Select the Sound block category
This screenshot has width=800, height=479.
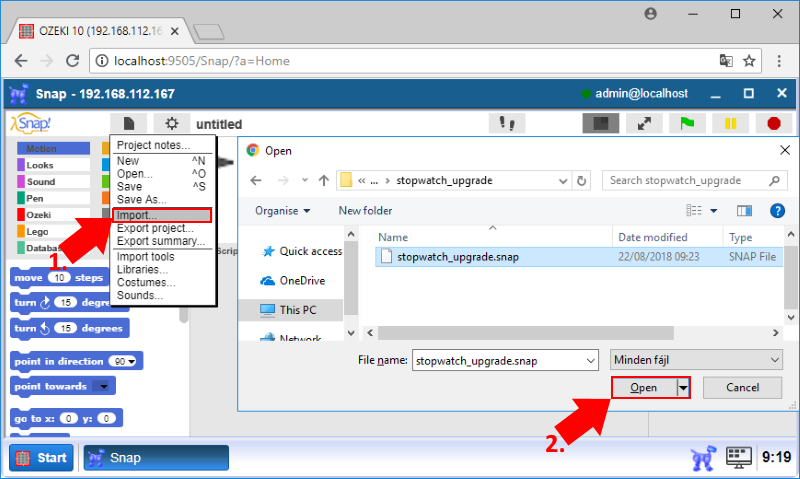[54, 182]
